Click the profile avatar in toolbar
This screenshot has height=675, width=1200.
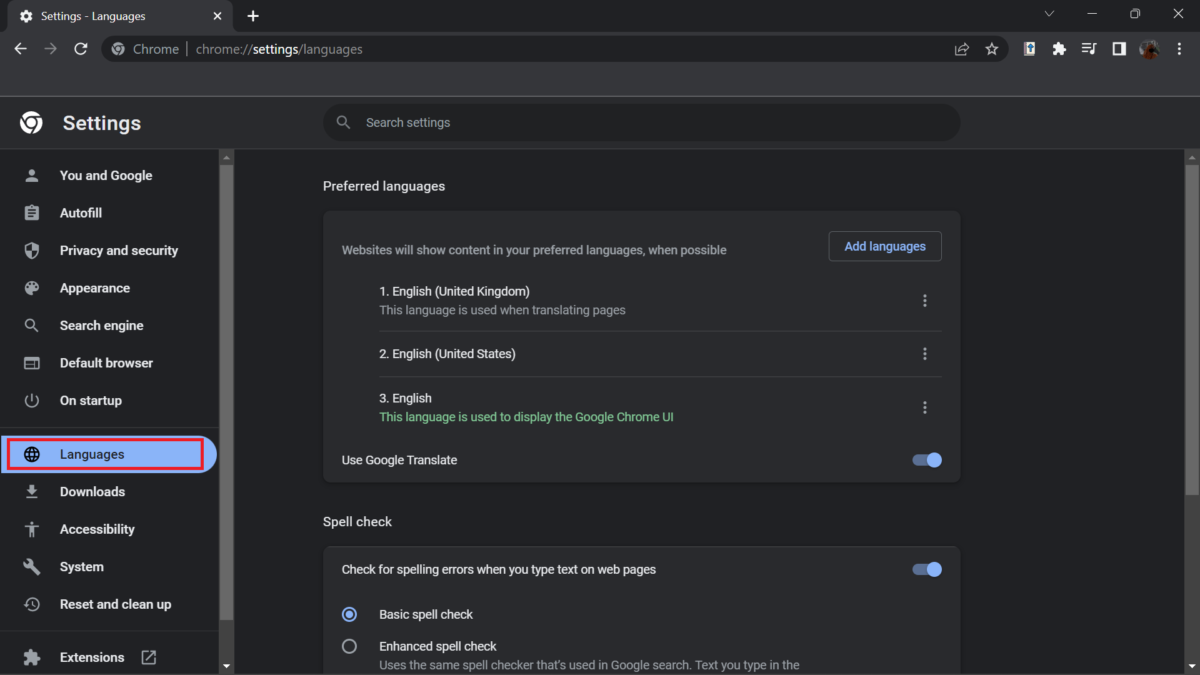[x=1149, y=49]
